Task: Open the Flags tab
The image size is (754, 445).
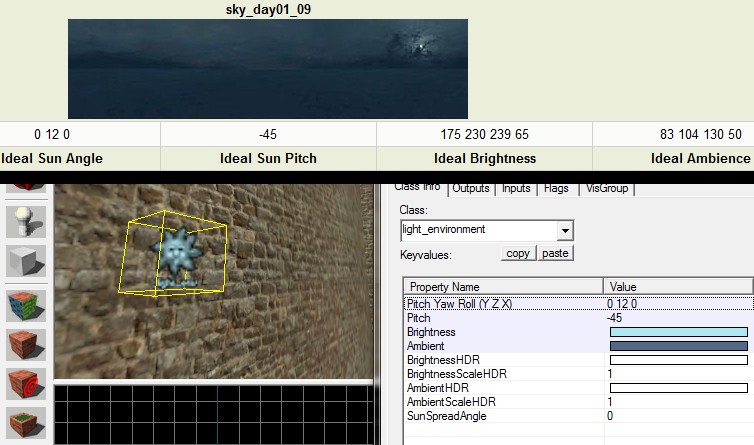Action: click(x=556, y=189)
